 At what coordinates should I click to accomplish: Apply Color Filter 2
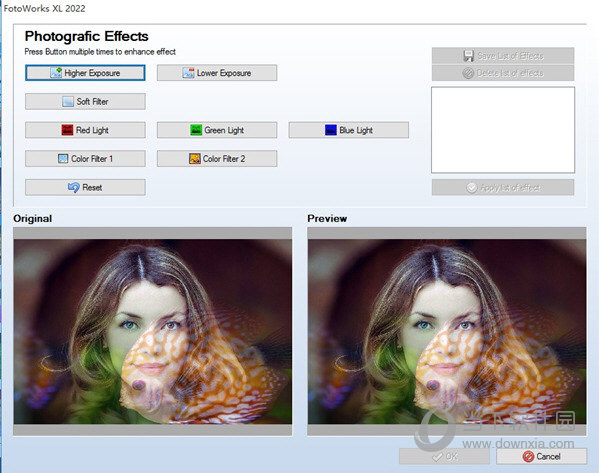pyautogui.click(x=217, y=159)
